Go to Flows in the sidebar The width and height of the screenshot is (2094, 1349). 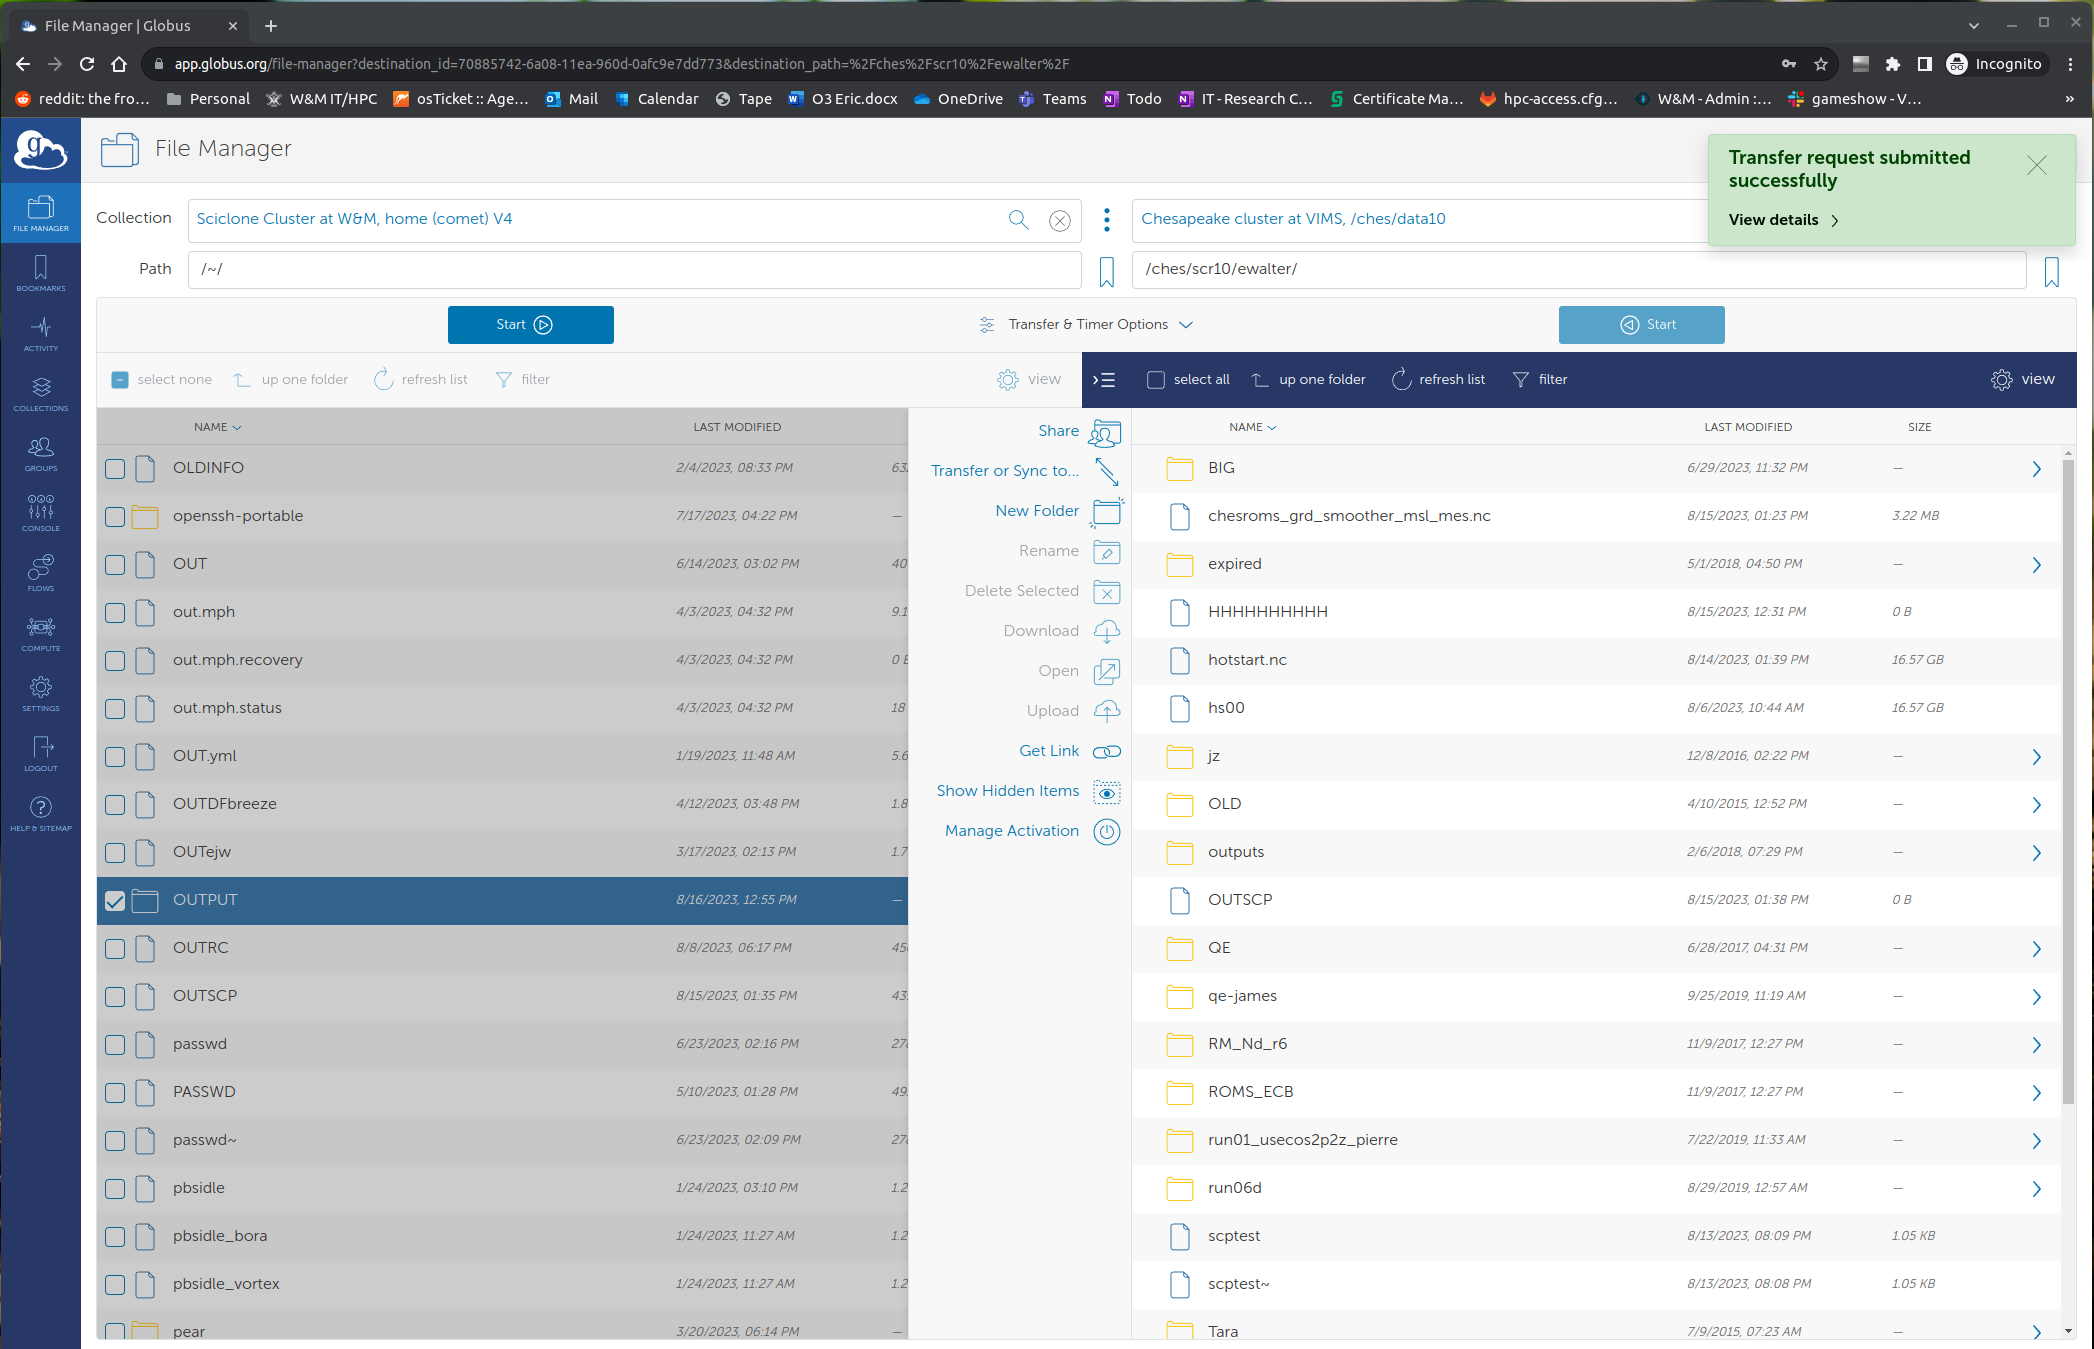point(41,573)
